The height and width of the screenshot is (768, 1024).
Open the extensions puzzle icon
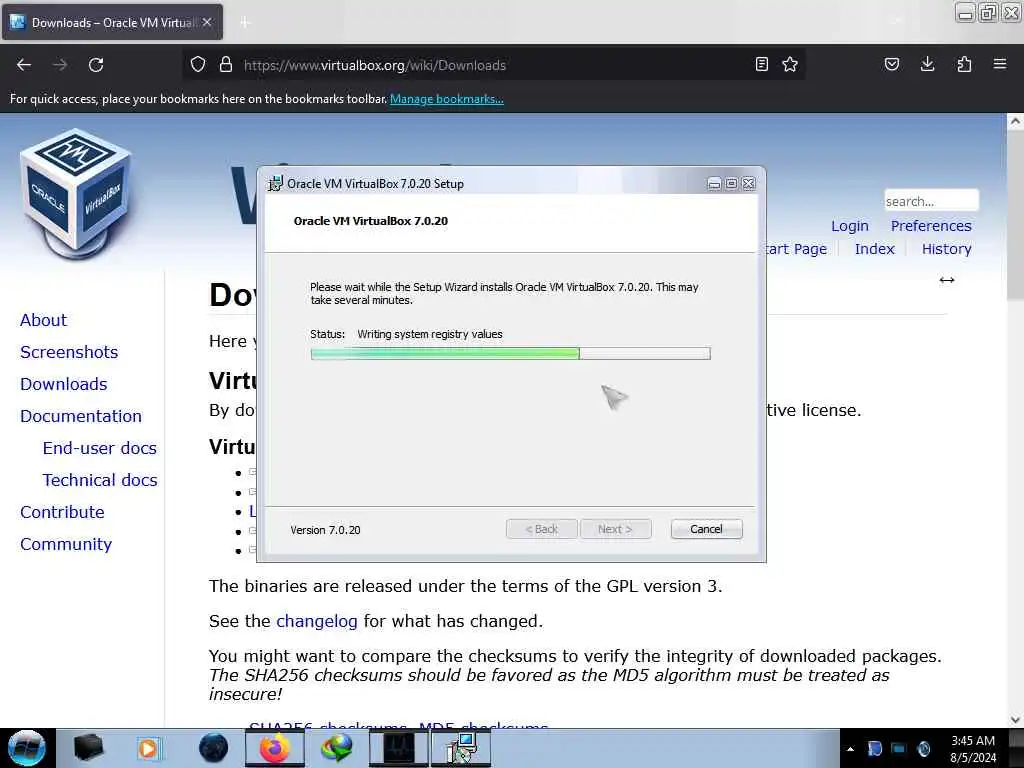coord(964,64)
